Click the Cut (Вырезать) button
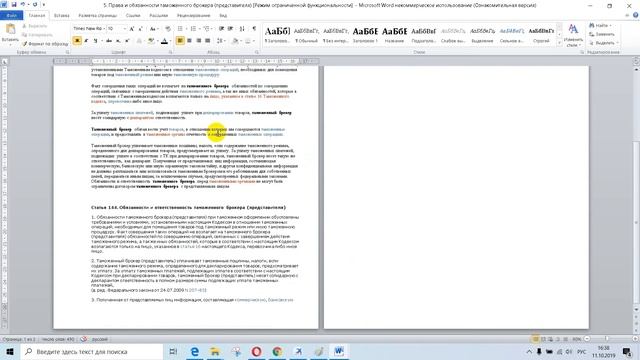The width and height of the screenshot is (640, 360). [x=35, y=26]
